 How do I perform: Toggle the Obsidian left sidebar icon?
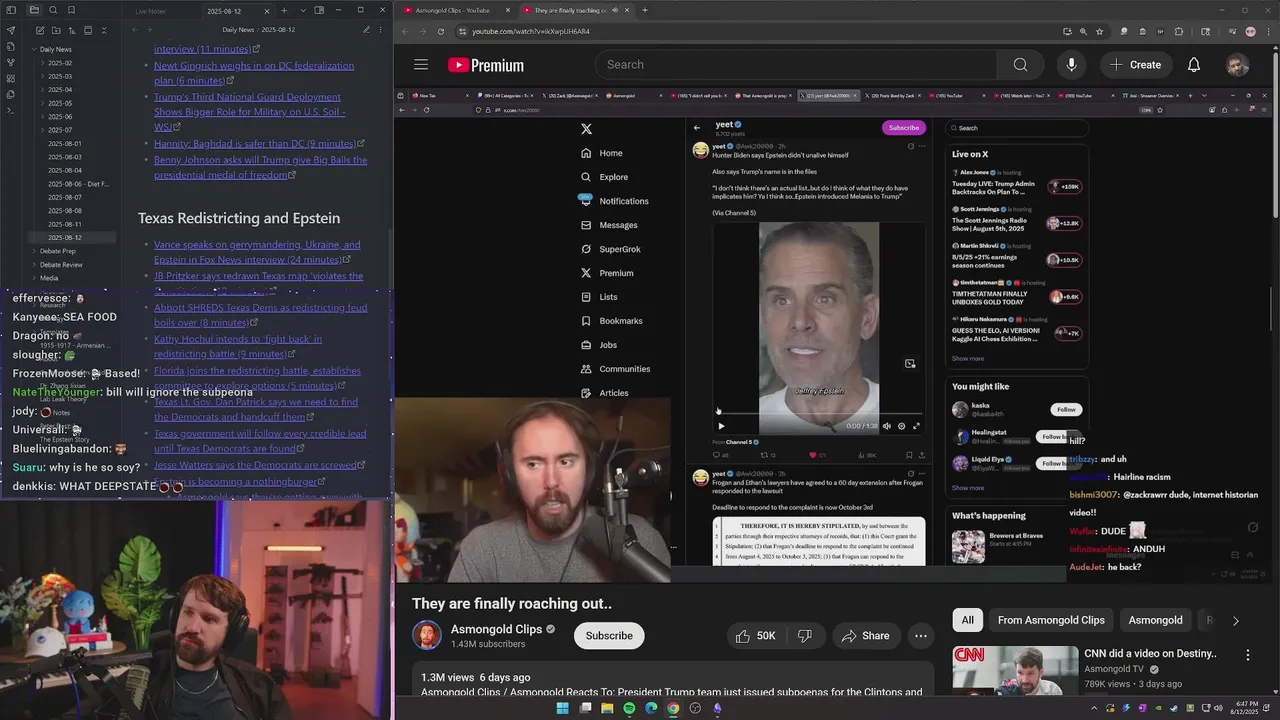pyautogui.click(x=11, y=10)
